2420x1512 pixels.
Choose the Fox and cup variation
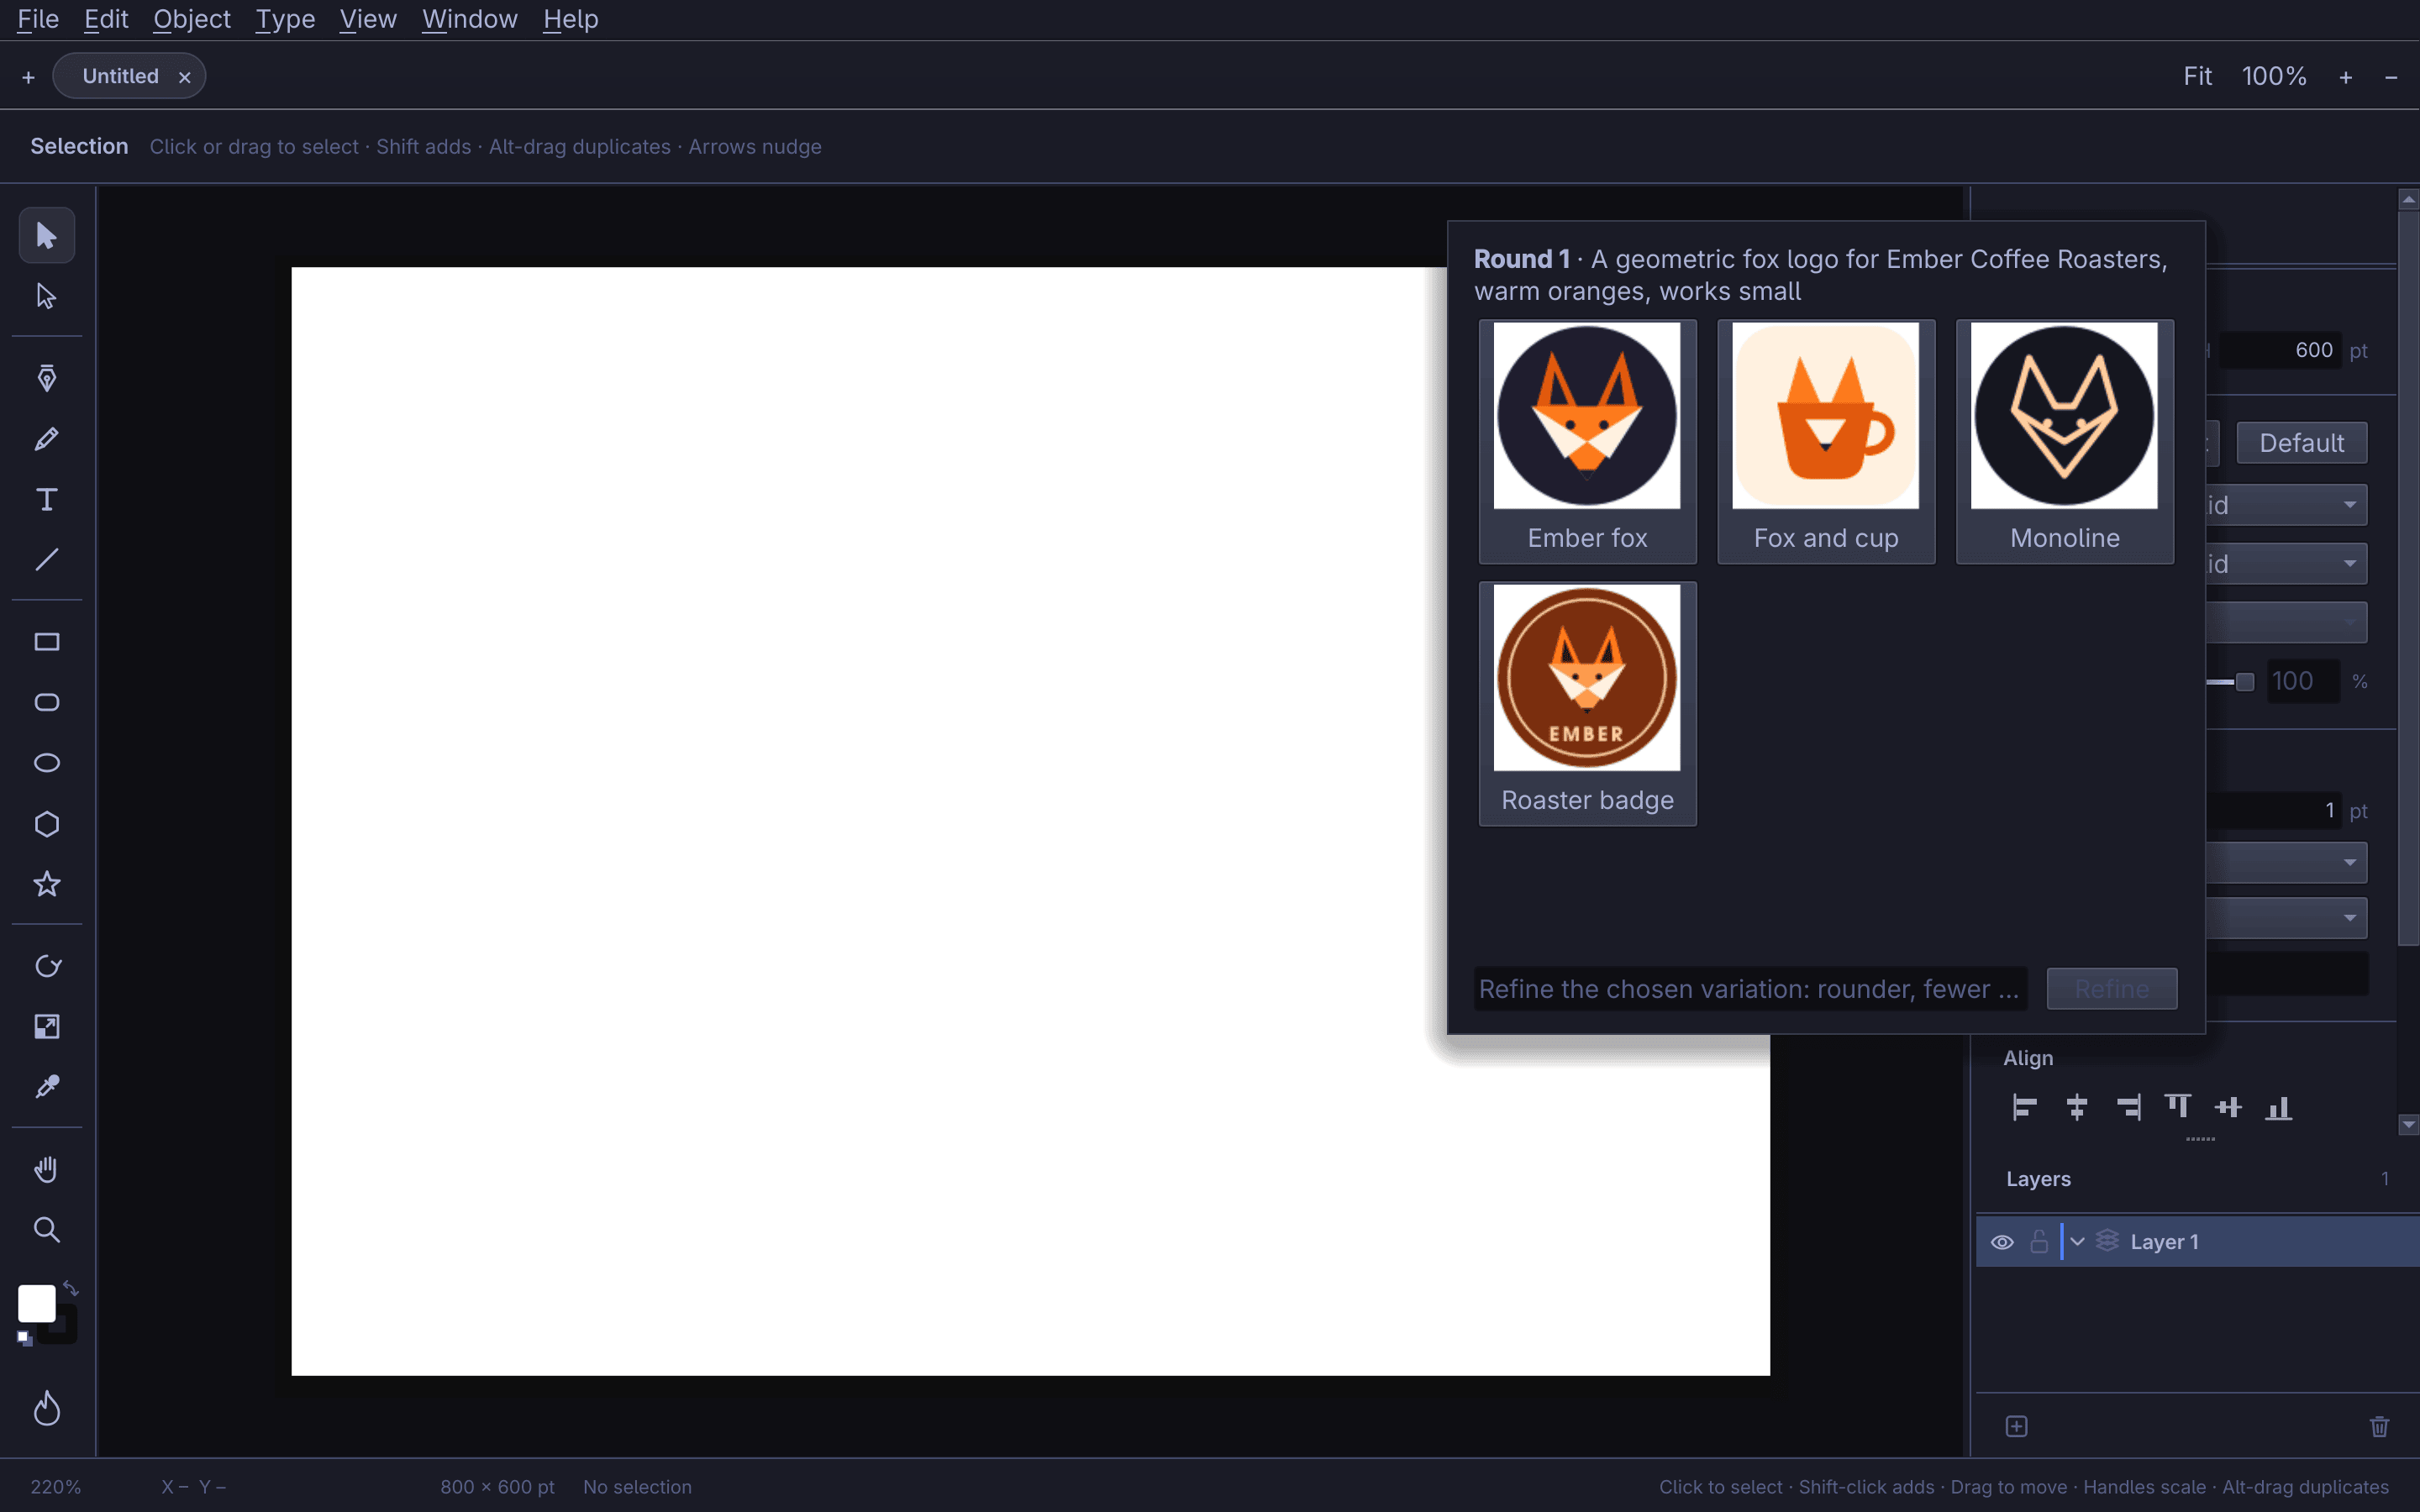1826,442
